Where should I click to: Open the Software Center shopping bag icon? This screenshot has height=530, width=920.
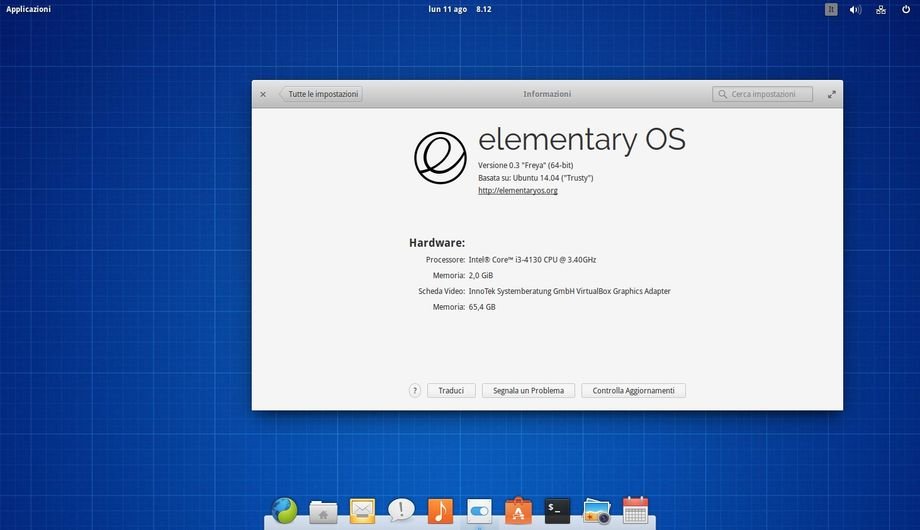point(518,511)
